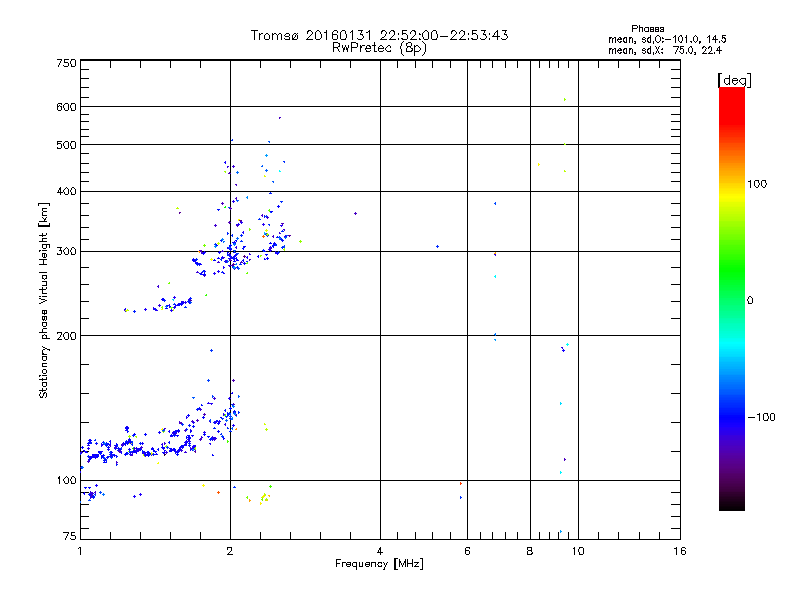Click the colorbar tick label '-100'
800x600 pixels.
(762, 417)
